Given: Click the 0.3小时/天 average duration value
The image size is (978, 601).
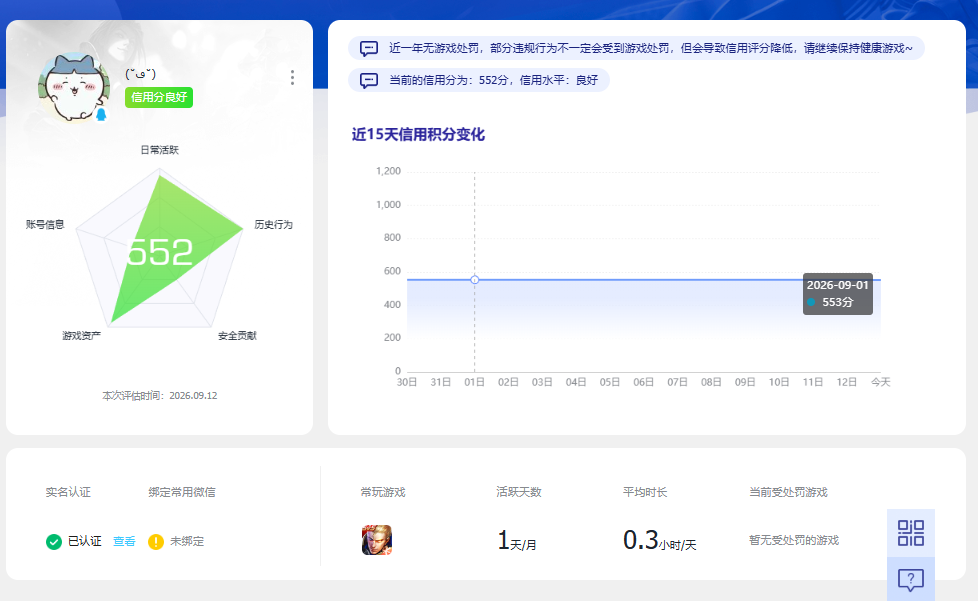Looking at the screenshot, I should [x=659, y=540].
